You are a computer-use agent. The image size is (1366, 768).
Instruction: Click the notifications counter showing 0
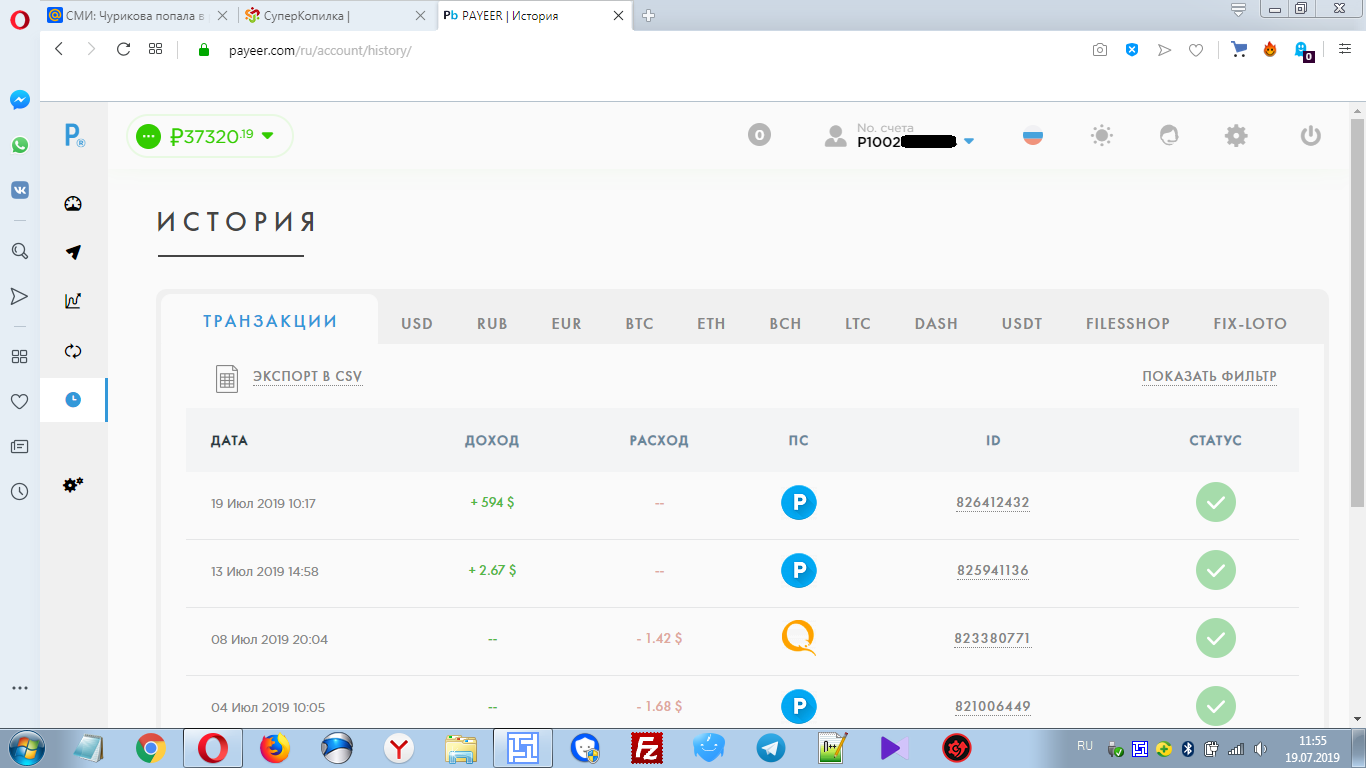coord(759,135)
